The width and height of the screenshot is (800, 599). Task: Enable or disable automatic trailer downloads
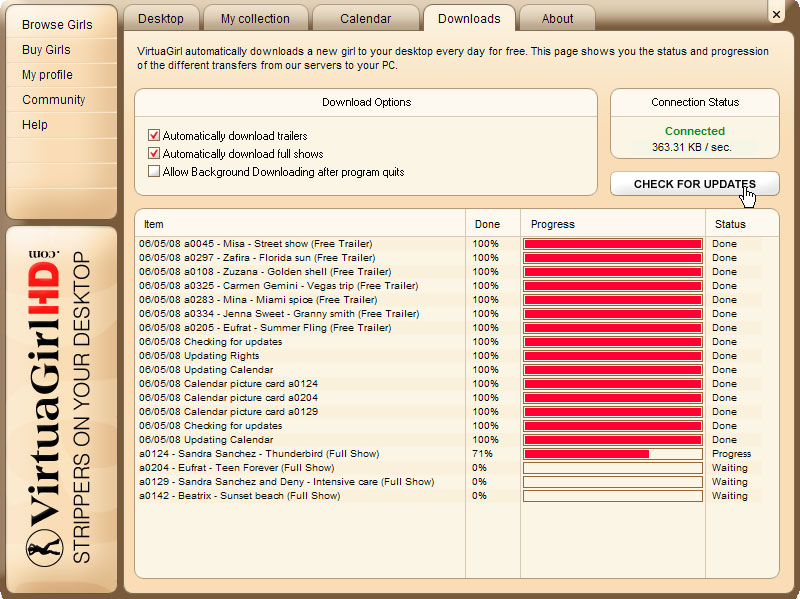click(x=154, y=135)
